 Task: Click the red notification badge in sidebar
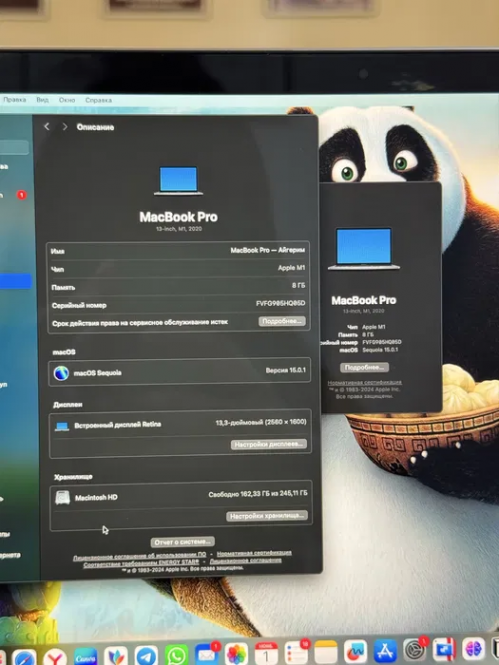[x=21, y=195]
